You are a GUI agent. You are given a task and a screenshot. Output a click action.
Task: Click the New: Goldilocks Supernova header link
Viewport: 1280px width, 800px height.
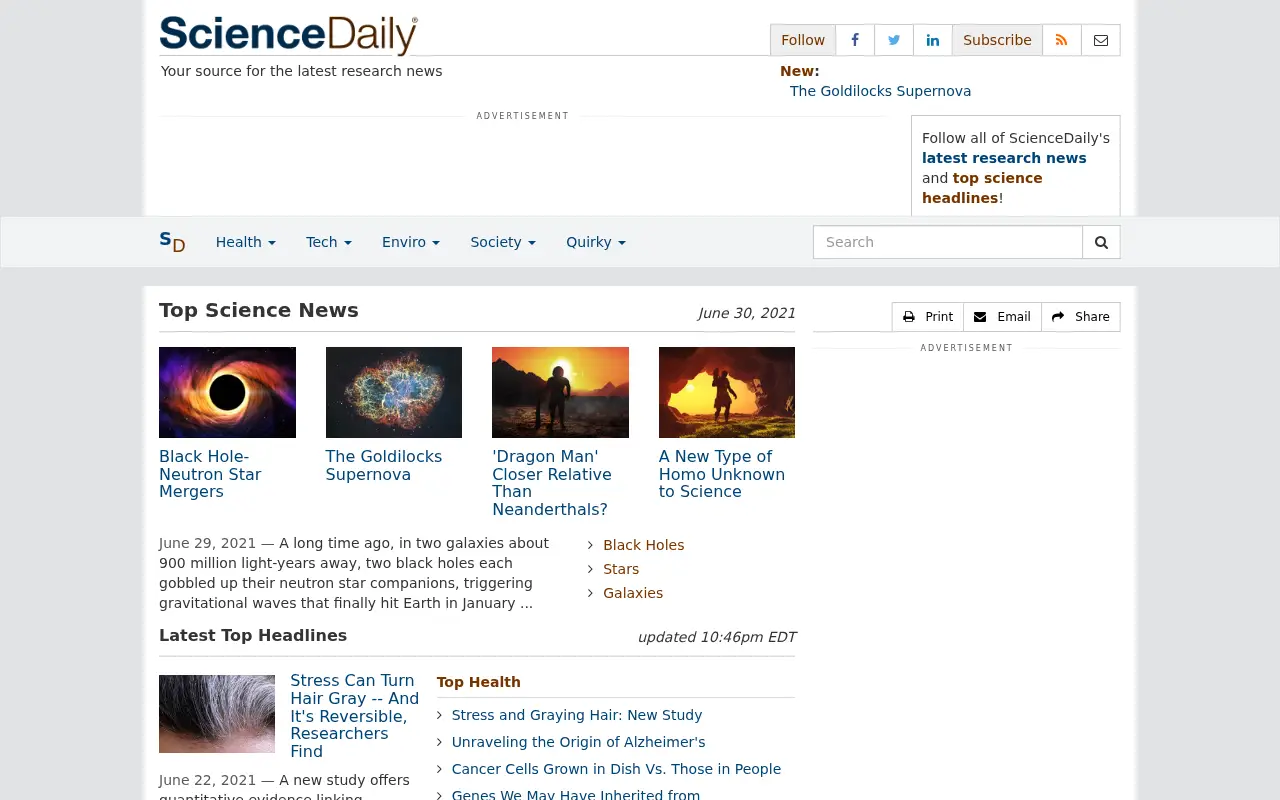click(x=880, y=91)
